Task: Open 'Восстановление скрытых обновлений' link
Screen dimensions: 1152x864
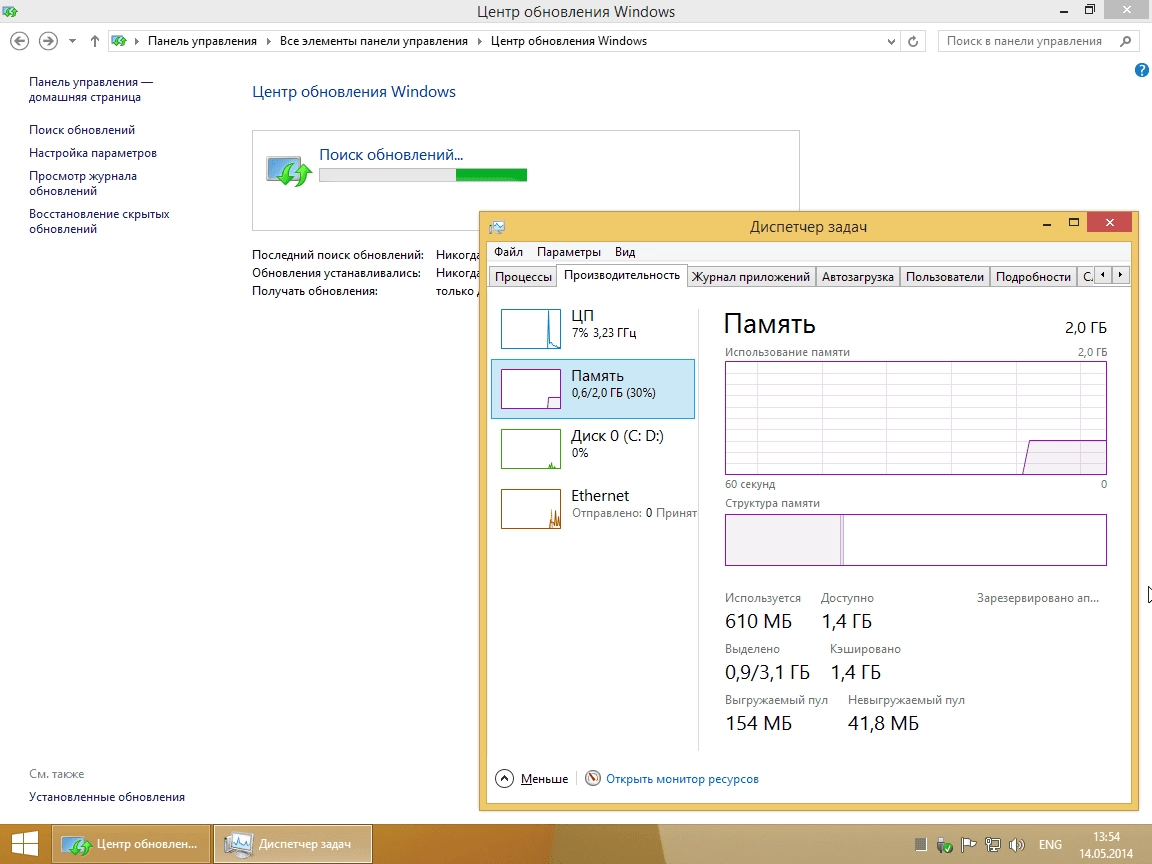Action: click(x=99, y=221)
